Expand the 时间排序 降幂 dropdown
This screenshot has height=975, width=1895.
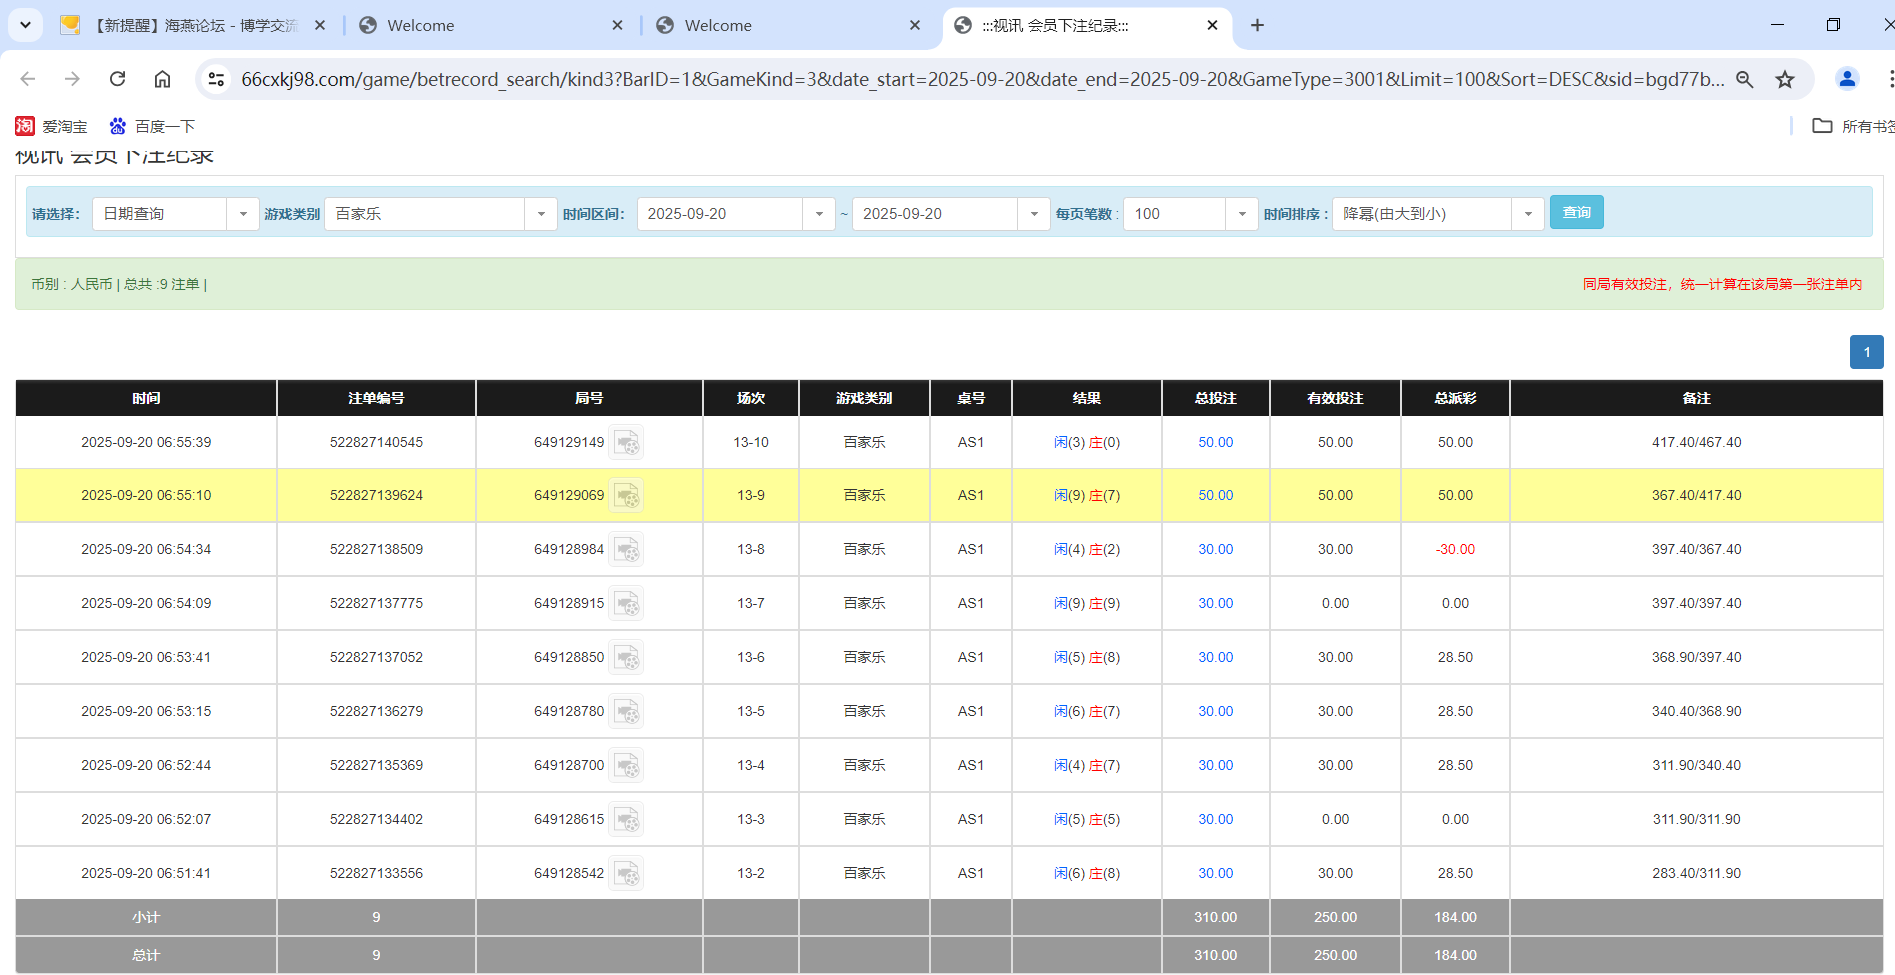1527,213
